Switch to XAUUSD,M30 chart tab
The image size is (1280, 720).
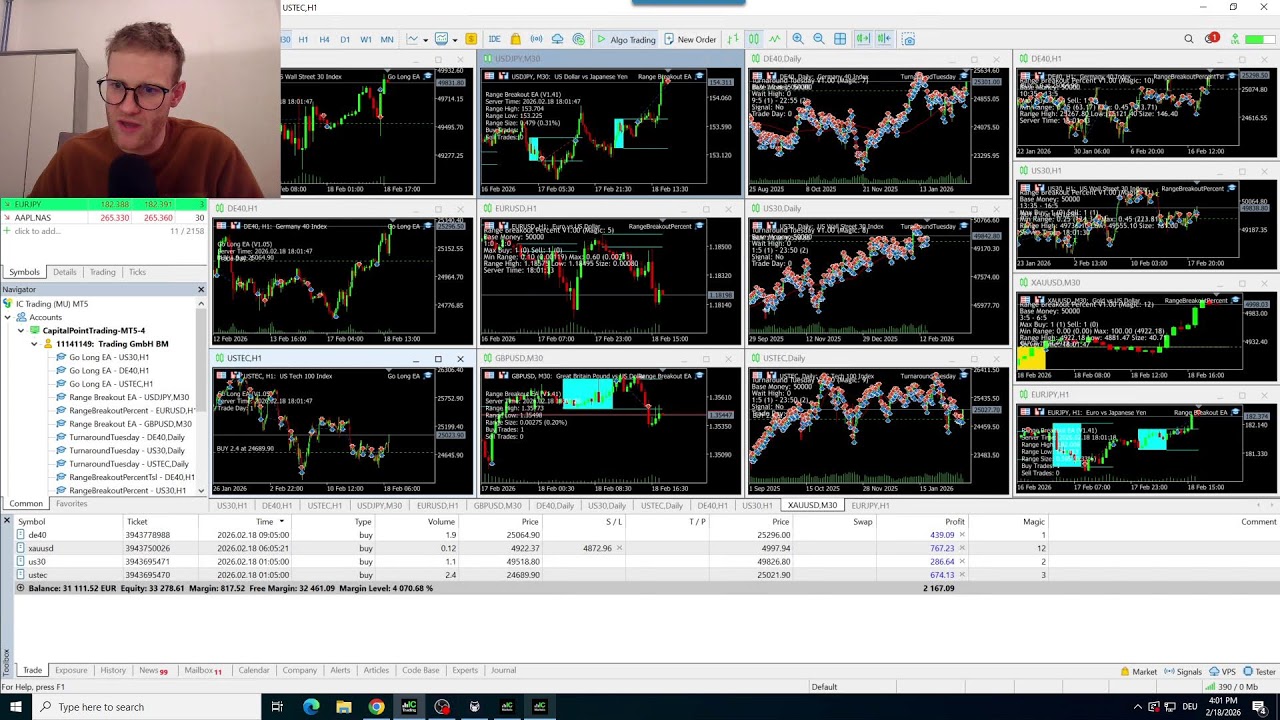pyautogui.click(x=812, y=505)
